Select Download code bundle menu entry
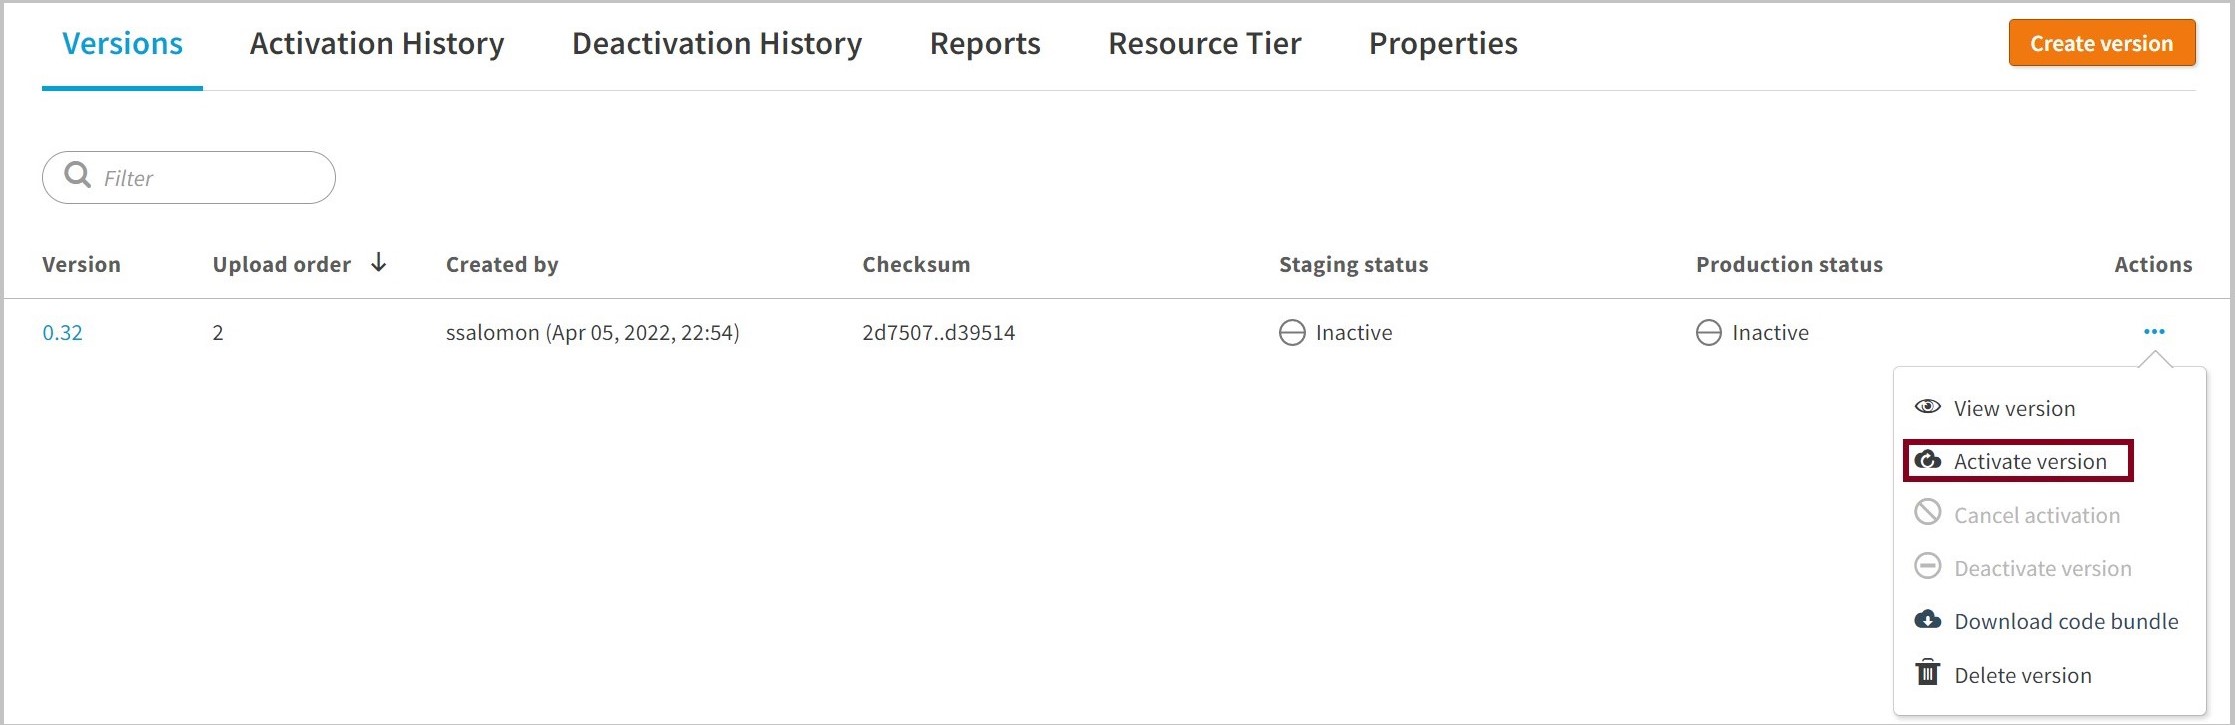The width and height of the screenshot is (2235, 725). (2065, 621)
